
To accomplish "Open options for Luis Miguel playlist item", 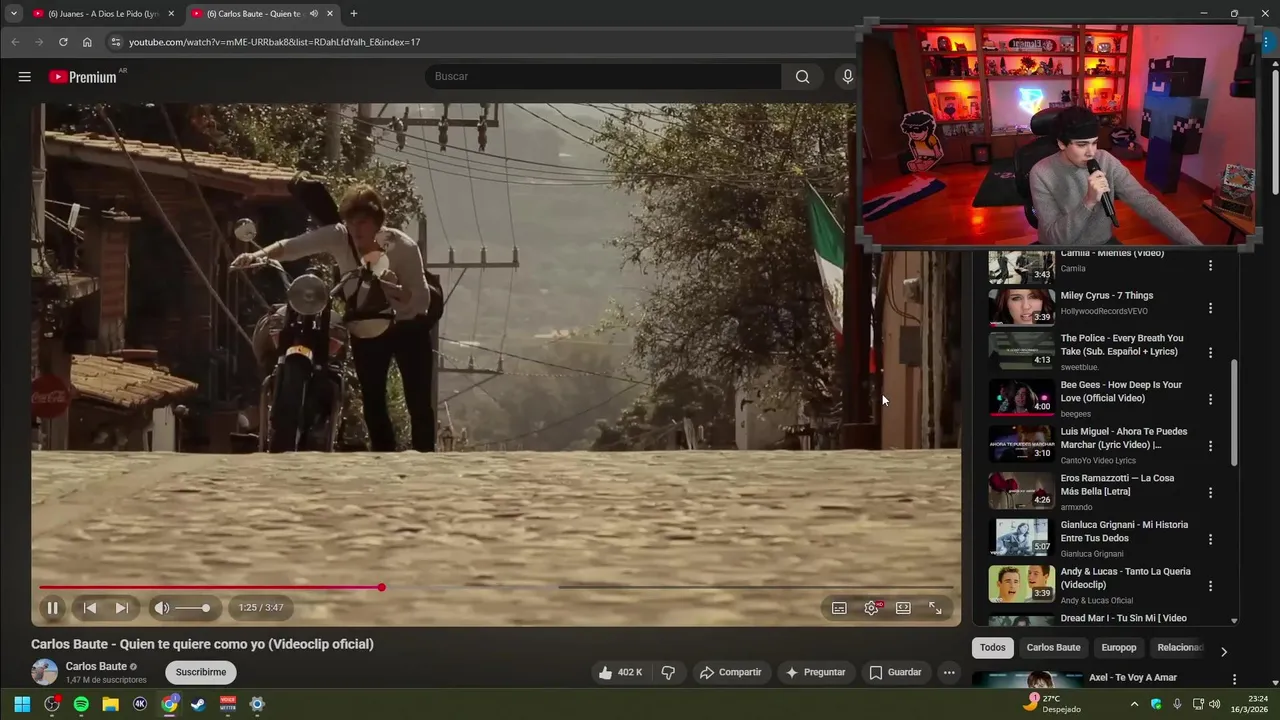I will point(1210,446).
